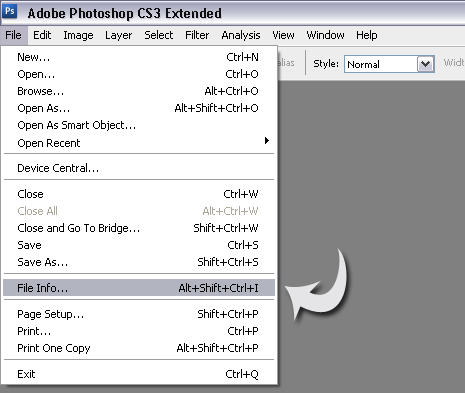
Task: Choose Close with Ctrl+W shortcut
Action: click(139, 194)
